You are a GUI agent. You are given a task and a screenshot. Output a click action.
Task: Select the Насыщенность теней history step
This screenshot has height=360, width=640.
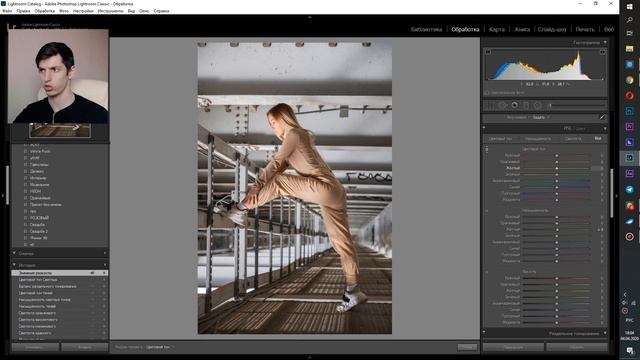click(60, 307)
